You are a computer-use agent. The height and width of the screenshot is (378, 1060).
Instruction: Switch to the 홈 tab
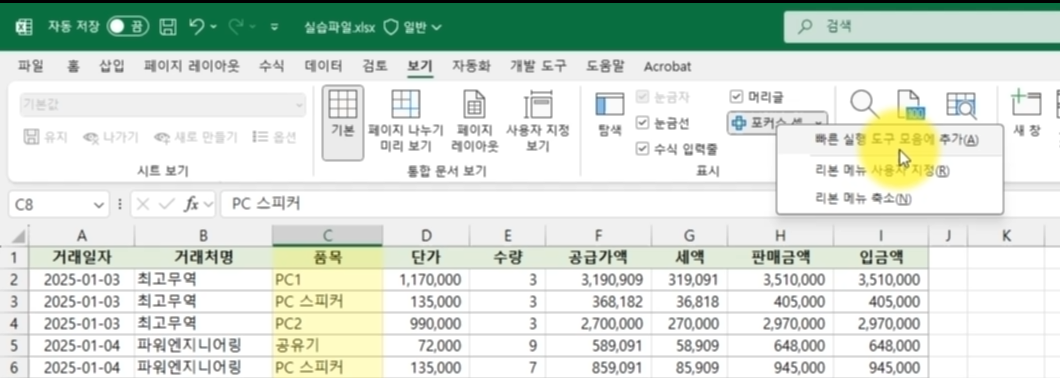tap(72, 66)
